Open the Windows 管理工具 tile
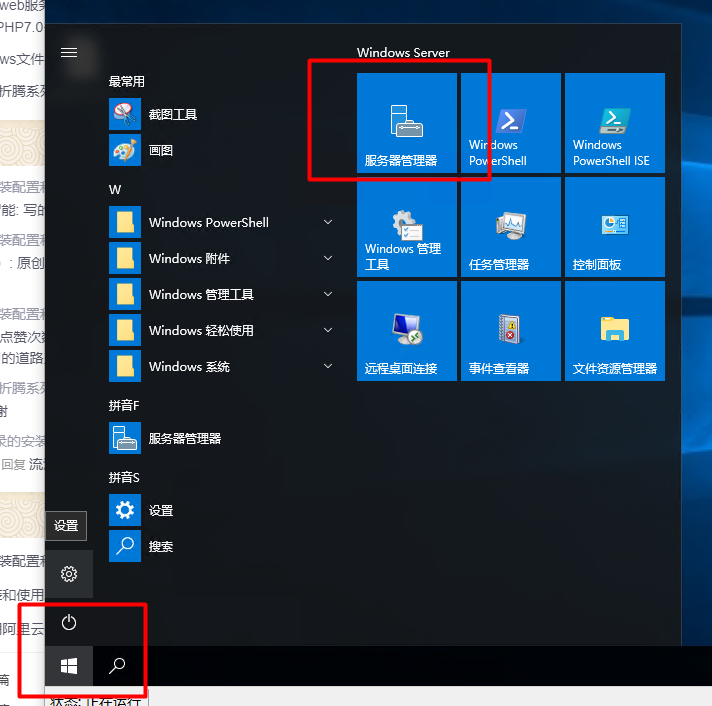This screenshot has width=712, height=706. click(x=406, y=227)
